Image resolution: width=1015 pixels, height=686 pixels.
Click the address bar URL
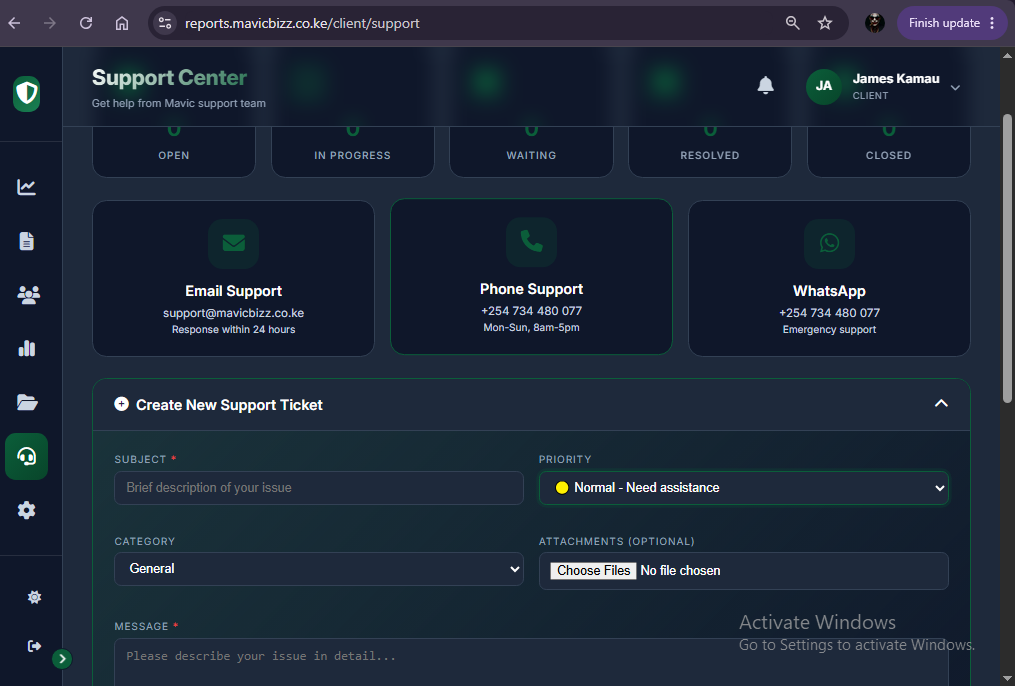pos(302,23)
